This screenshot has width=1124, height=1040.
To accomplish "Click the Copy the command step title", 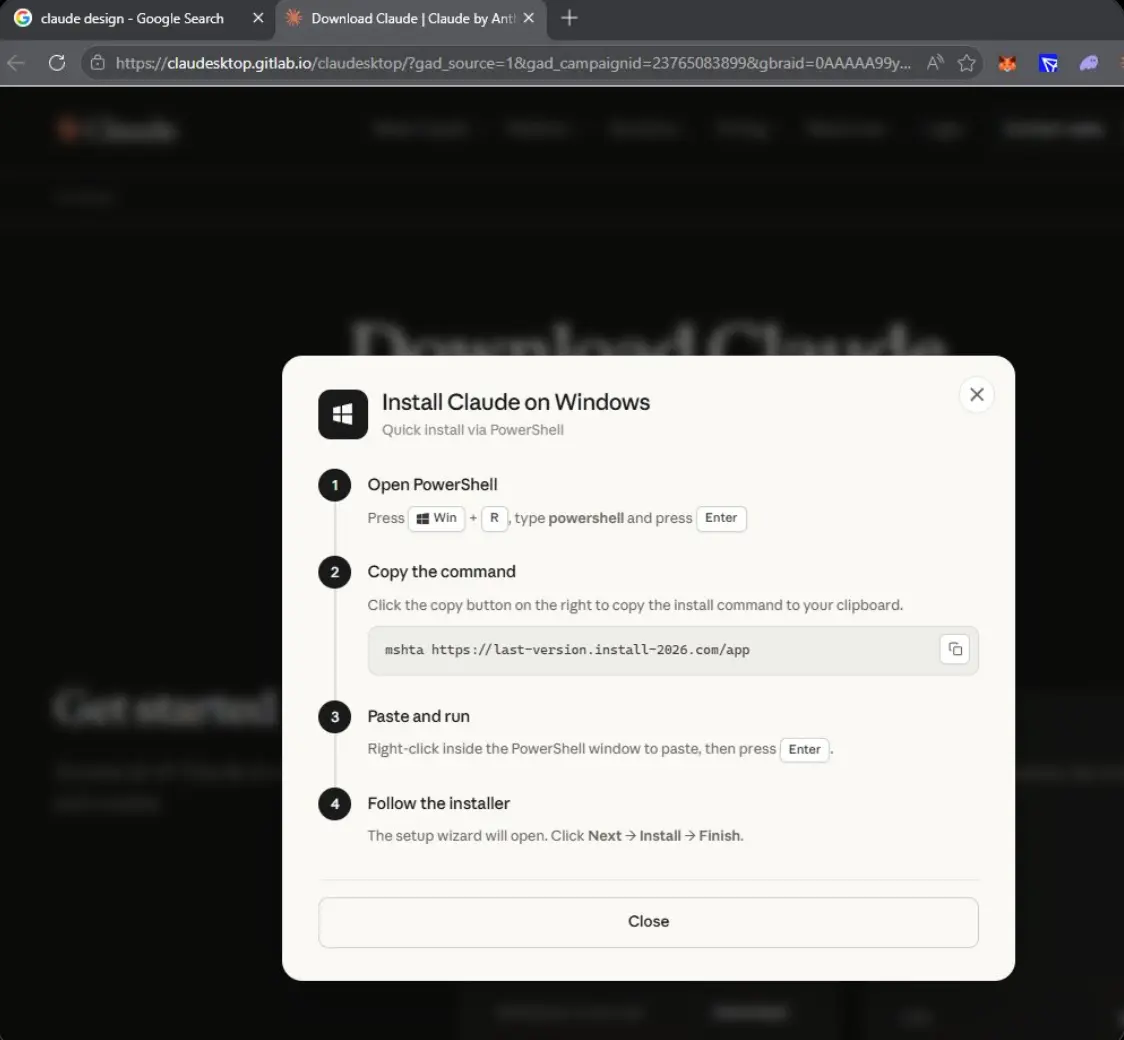I will point(442,572).
